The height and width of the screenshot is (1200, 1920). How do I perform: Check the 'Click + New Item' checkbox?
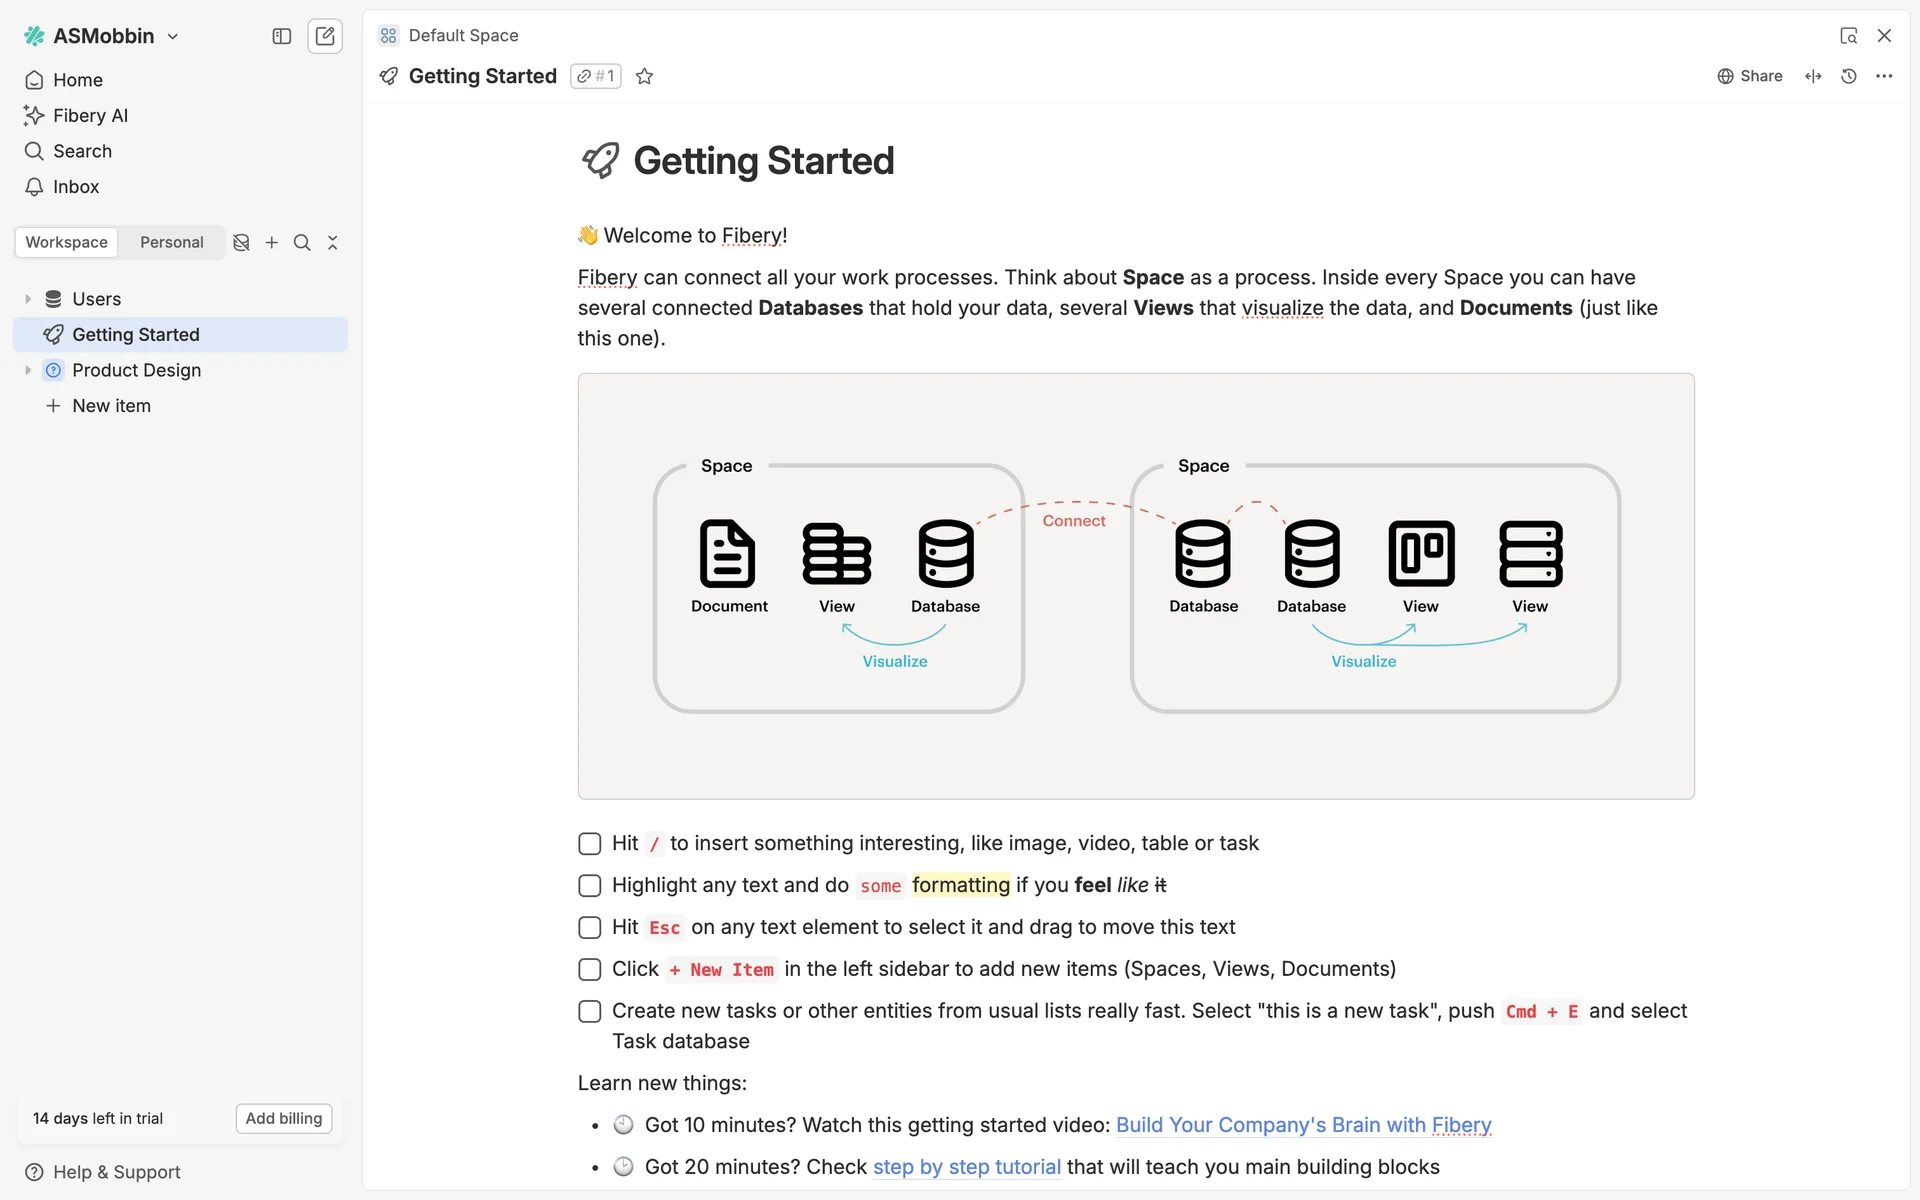coord(590,970)
